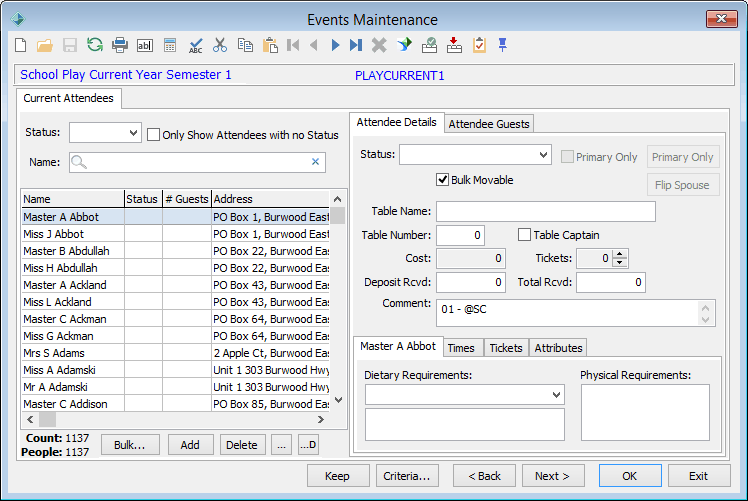
Task: Open the Tickets tab
Action: pos(506,348)
